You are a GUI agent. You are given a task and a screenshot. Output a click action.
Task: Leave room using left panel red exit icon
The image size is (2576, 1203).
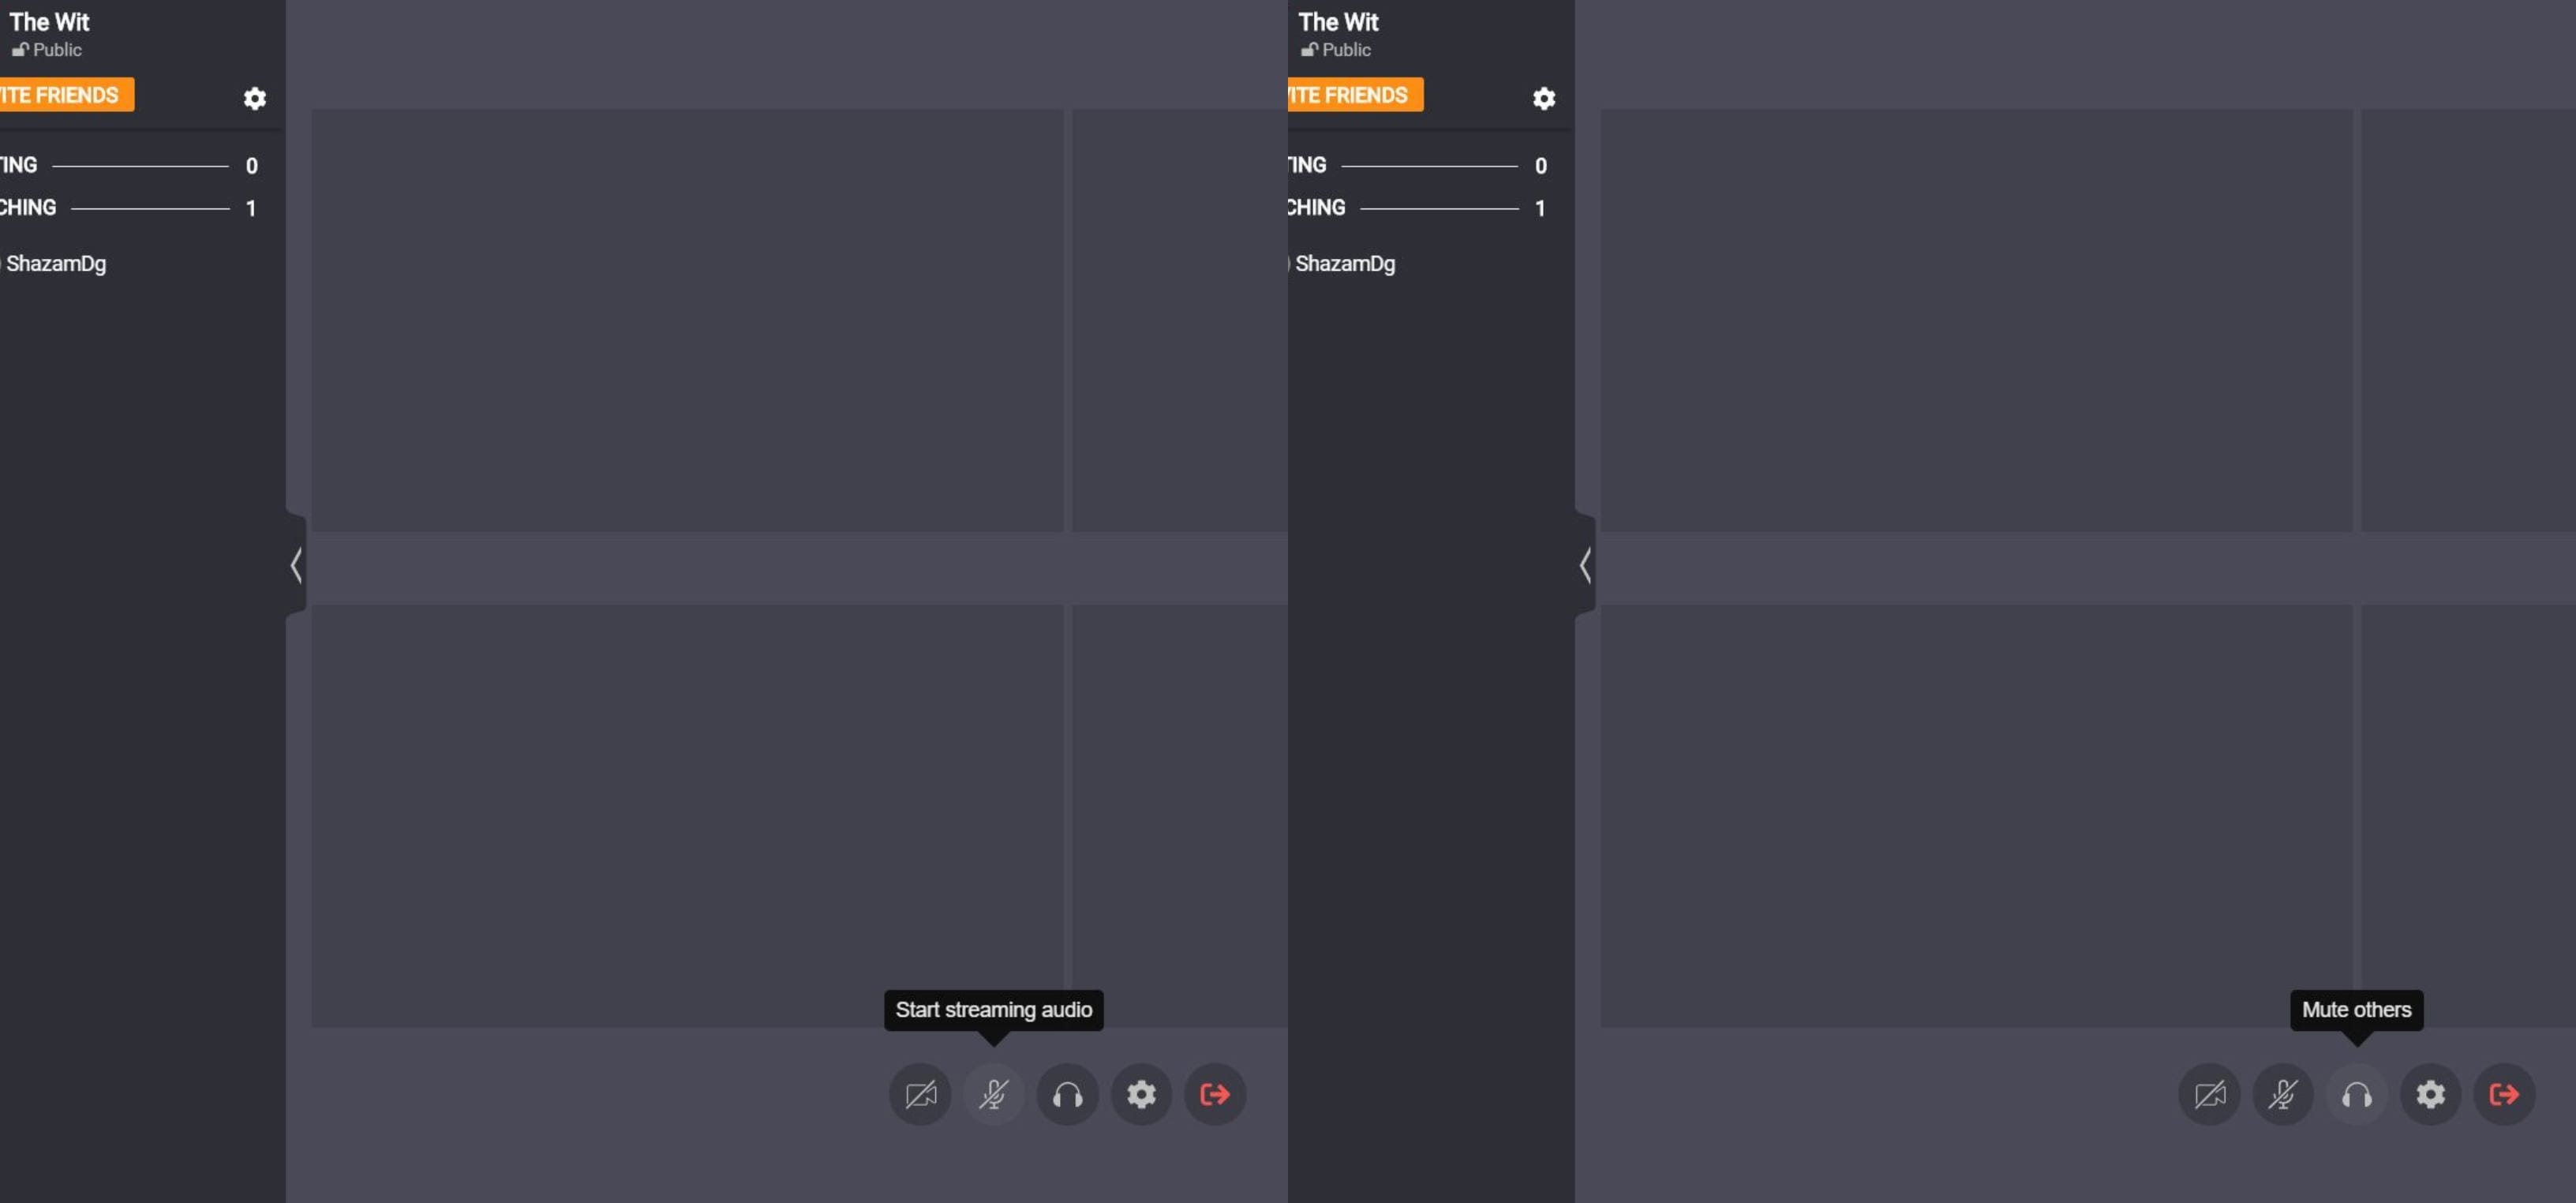[x=1215, y=1094]
